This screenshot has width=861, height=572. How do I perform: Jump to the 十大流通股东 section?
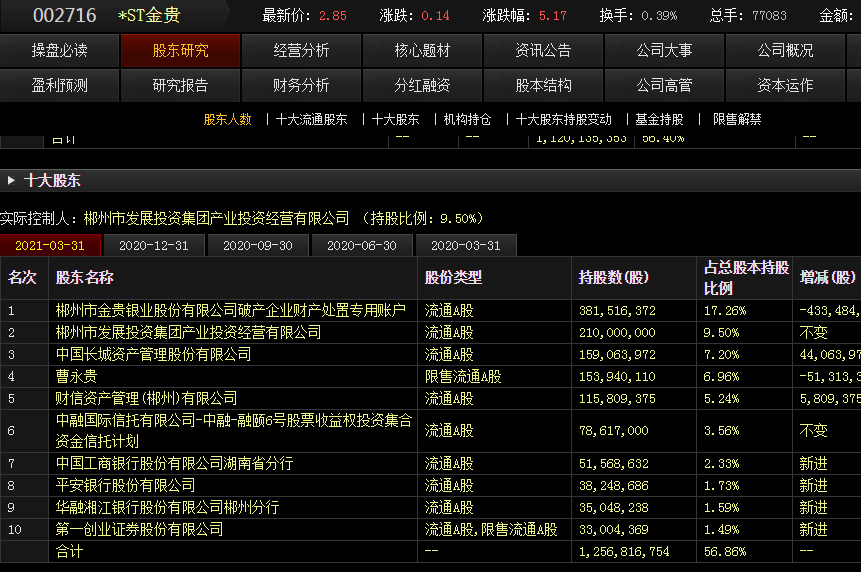tap(311, 119)
